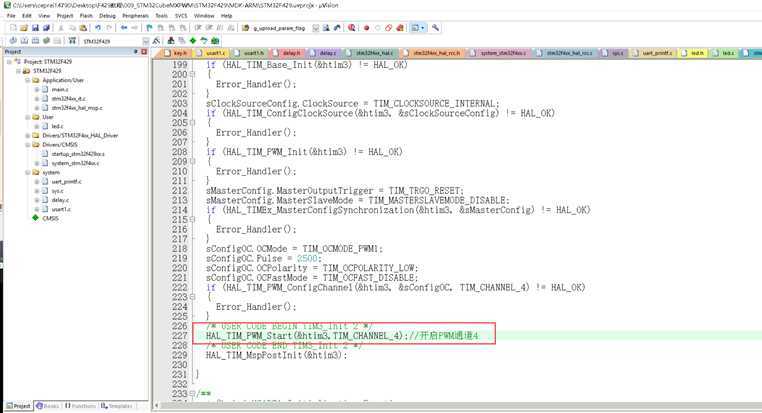Switch to the delay.h editor tab
The image size is (762, 413).
pos(287,53)
